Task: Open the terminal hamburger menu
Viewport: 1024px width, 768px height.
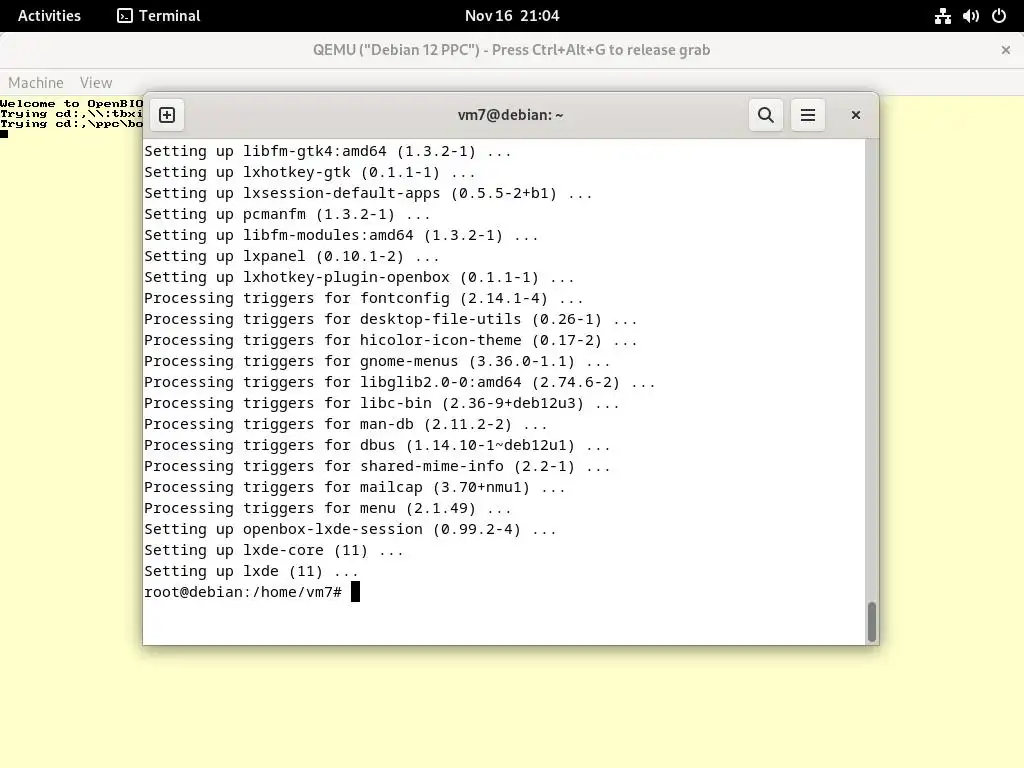Action: [808, 115]
